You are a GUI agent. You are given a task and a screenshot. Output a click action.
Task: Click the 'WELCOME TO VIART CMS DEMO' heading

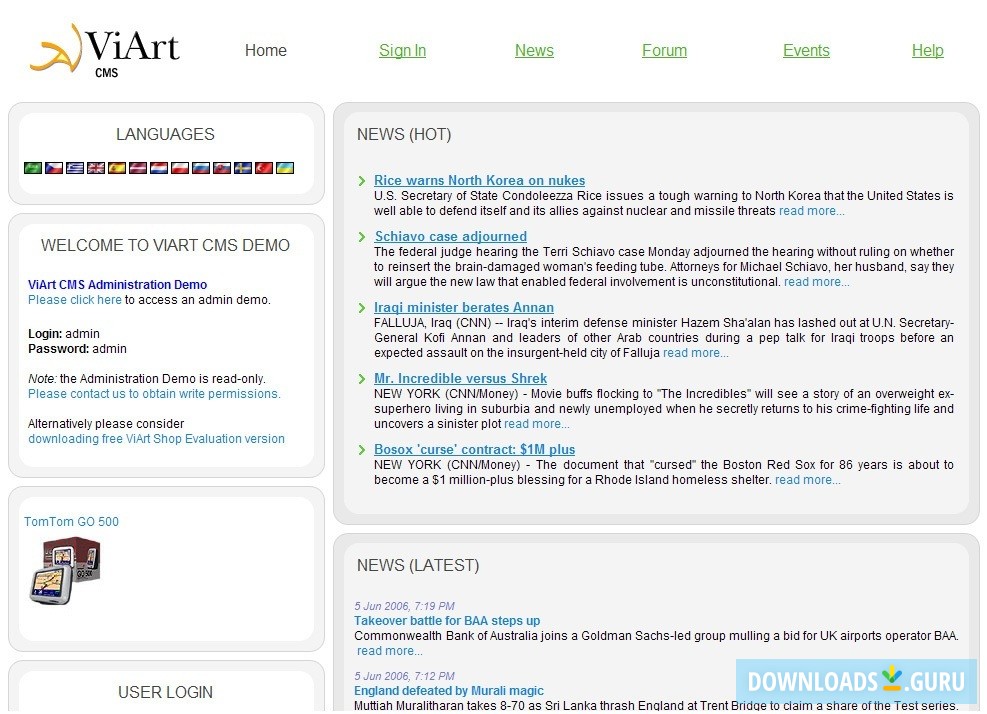click(x=166, y=246)
